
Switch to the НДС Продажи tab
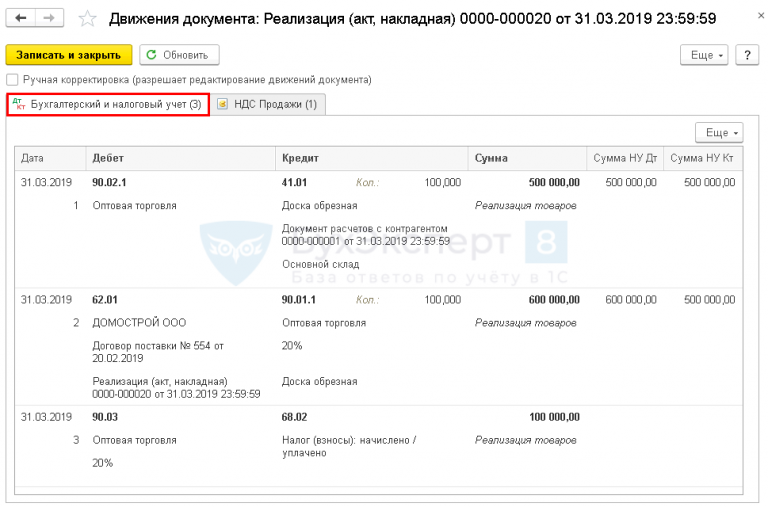pos(268,104)
